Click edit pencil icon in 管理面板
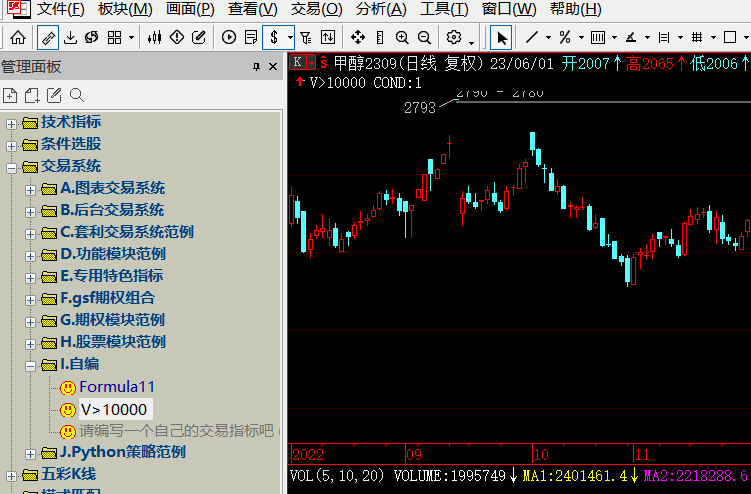Screen dimensions: 751x494 coord(54,95)
